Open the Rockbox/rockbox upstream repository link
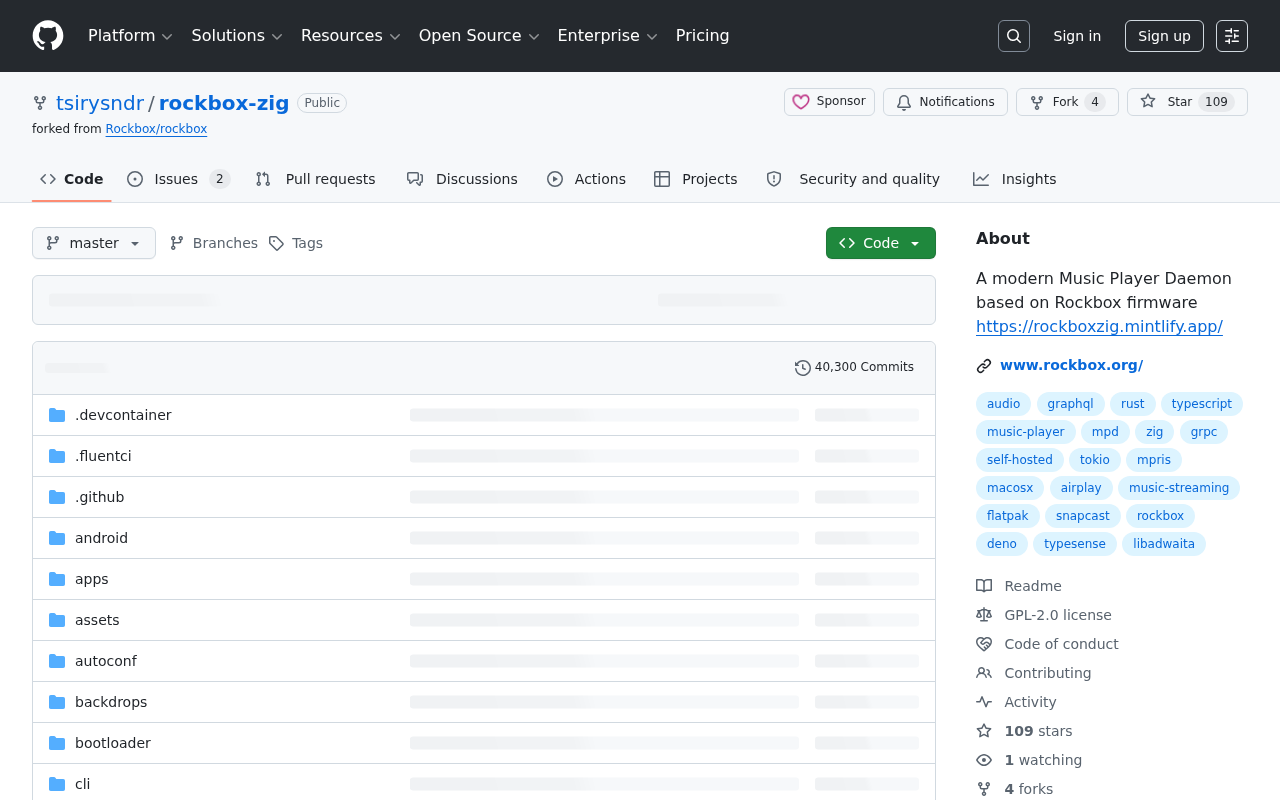The width and height of the screenshot is (1280, 800). coord(156,129)
